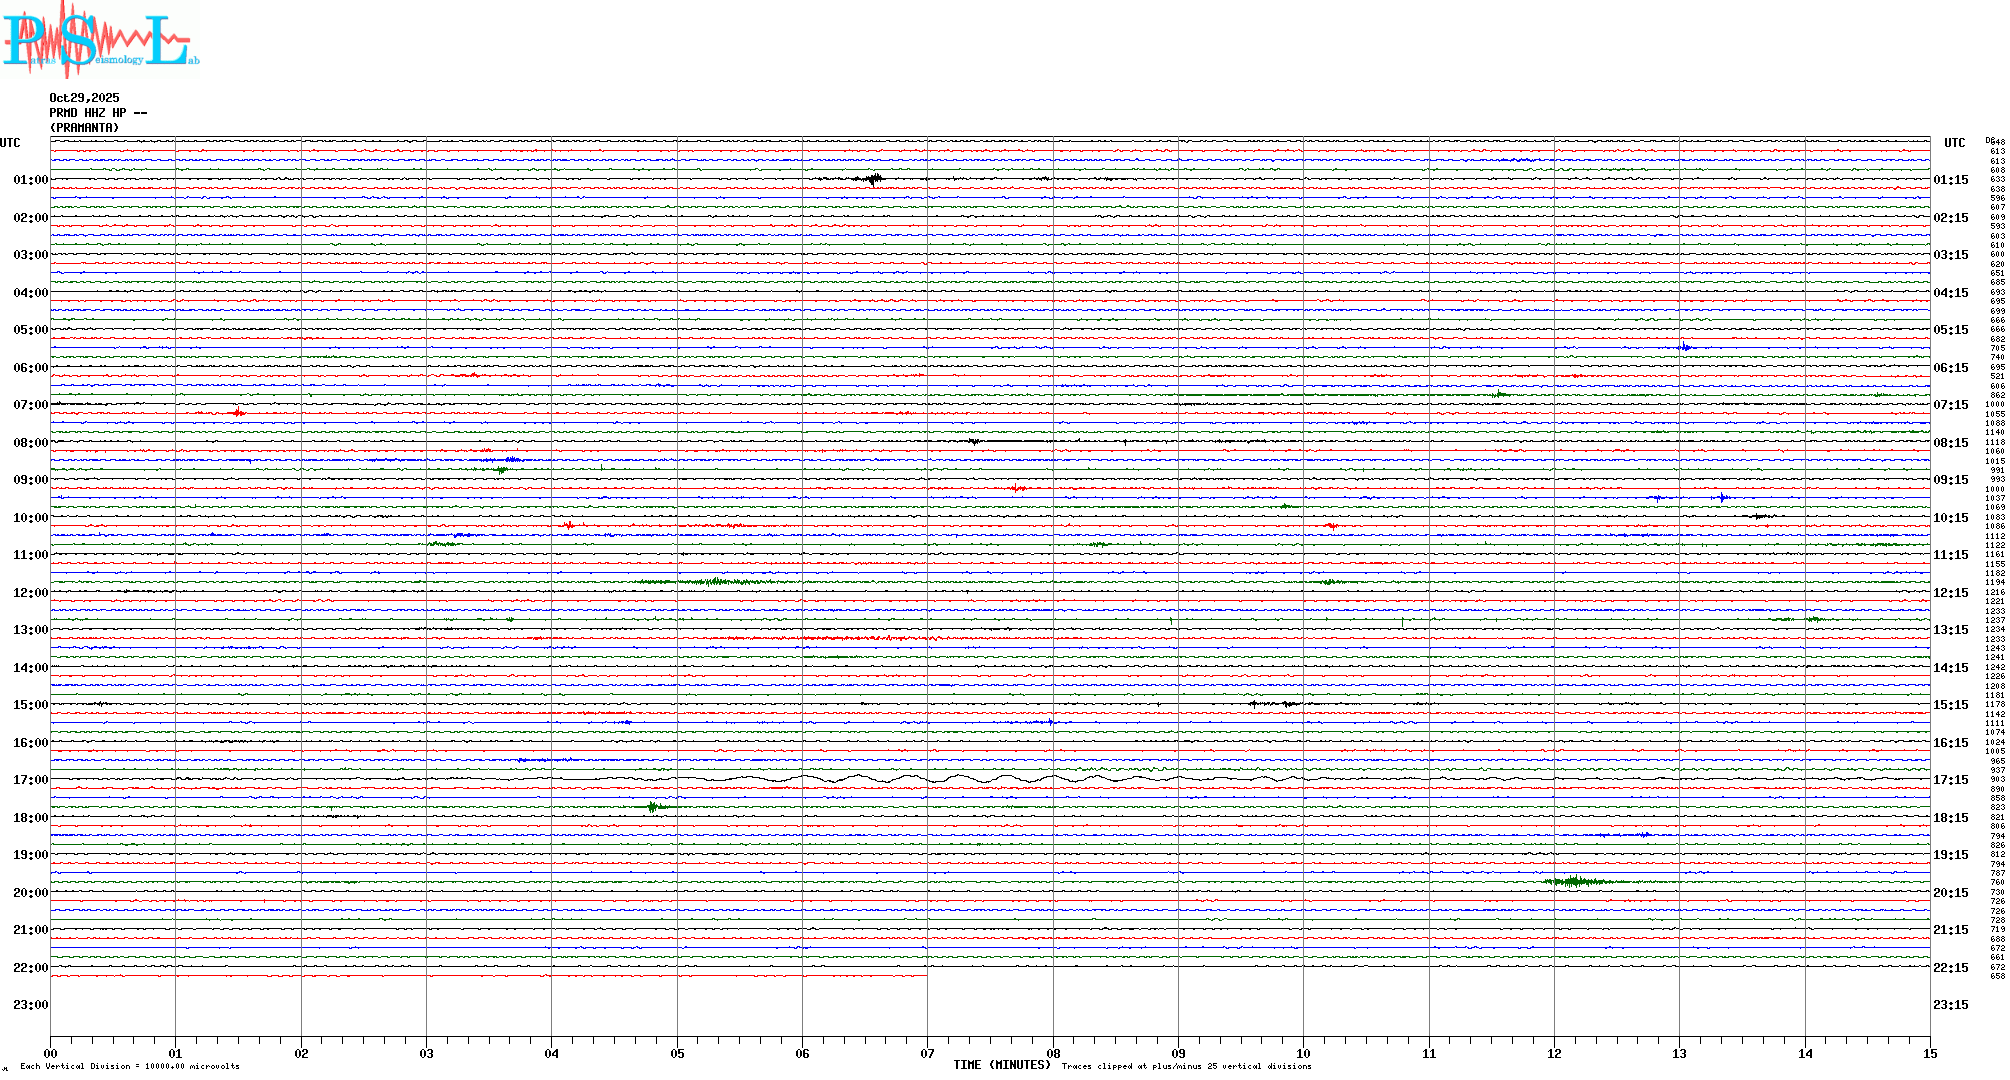Click minute 00 on bottom axis
2010x1080 pixels.
[x=51, y=1053]
